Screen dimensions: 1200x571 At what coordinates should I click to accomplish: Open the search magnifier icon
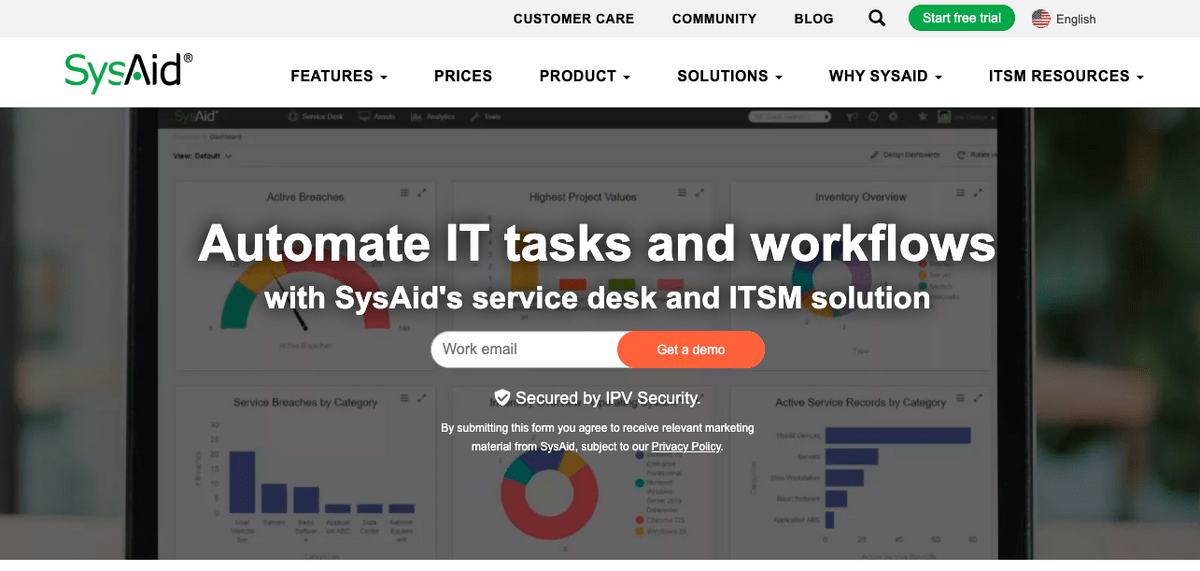[x=877, y=18]
